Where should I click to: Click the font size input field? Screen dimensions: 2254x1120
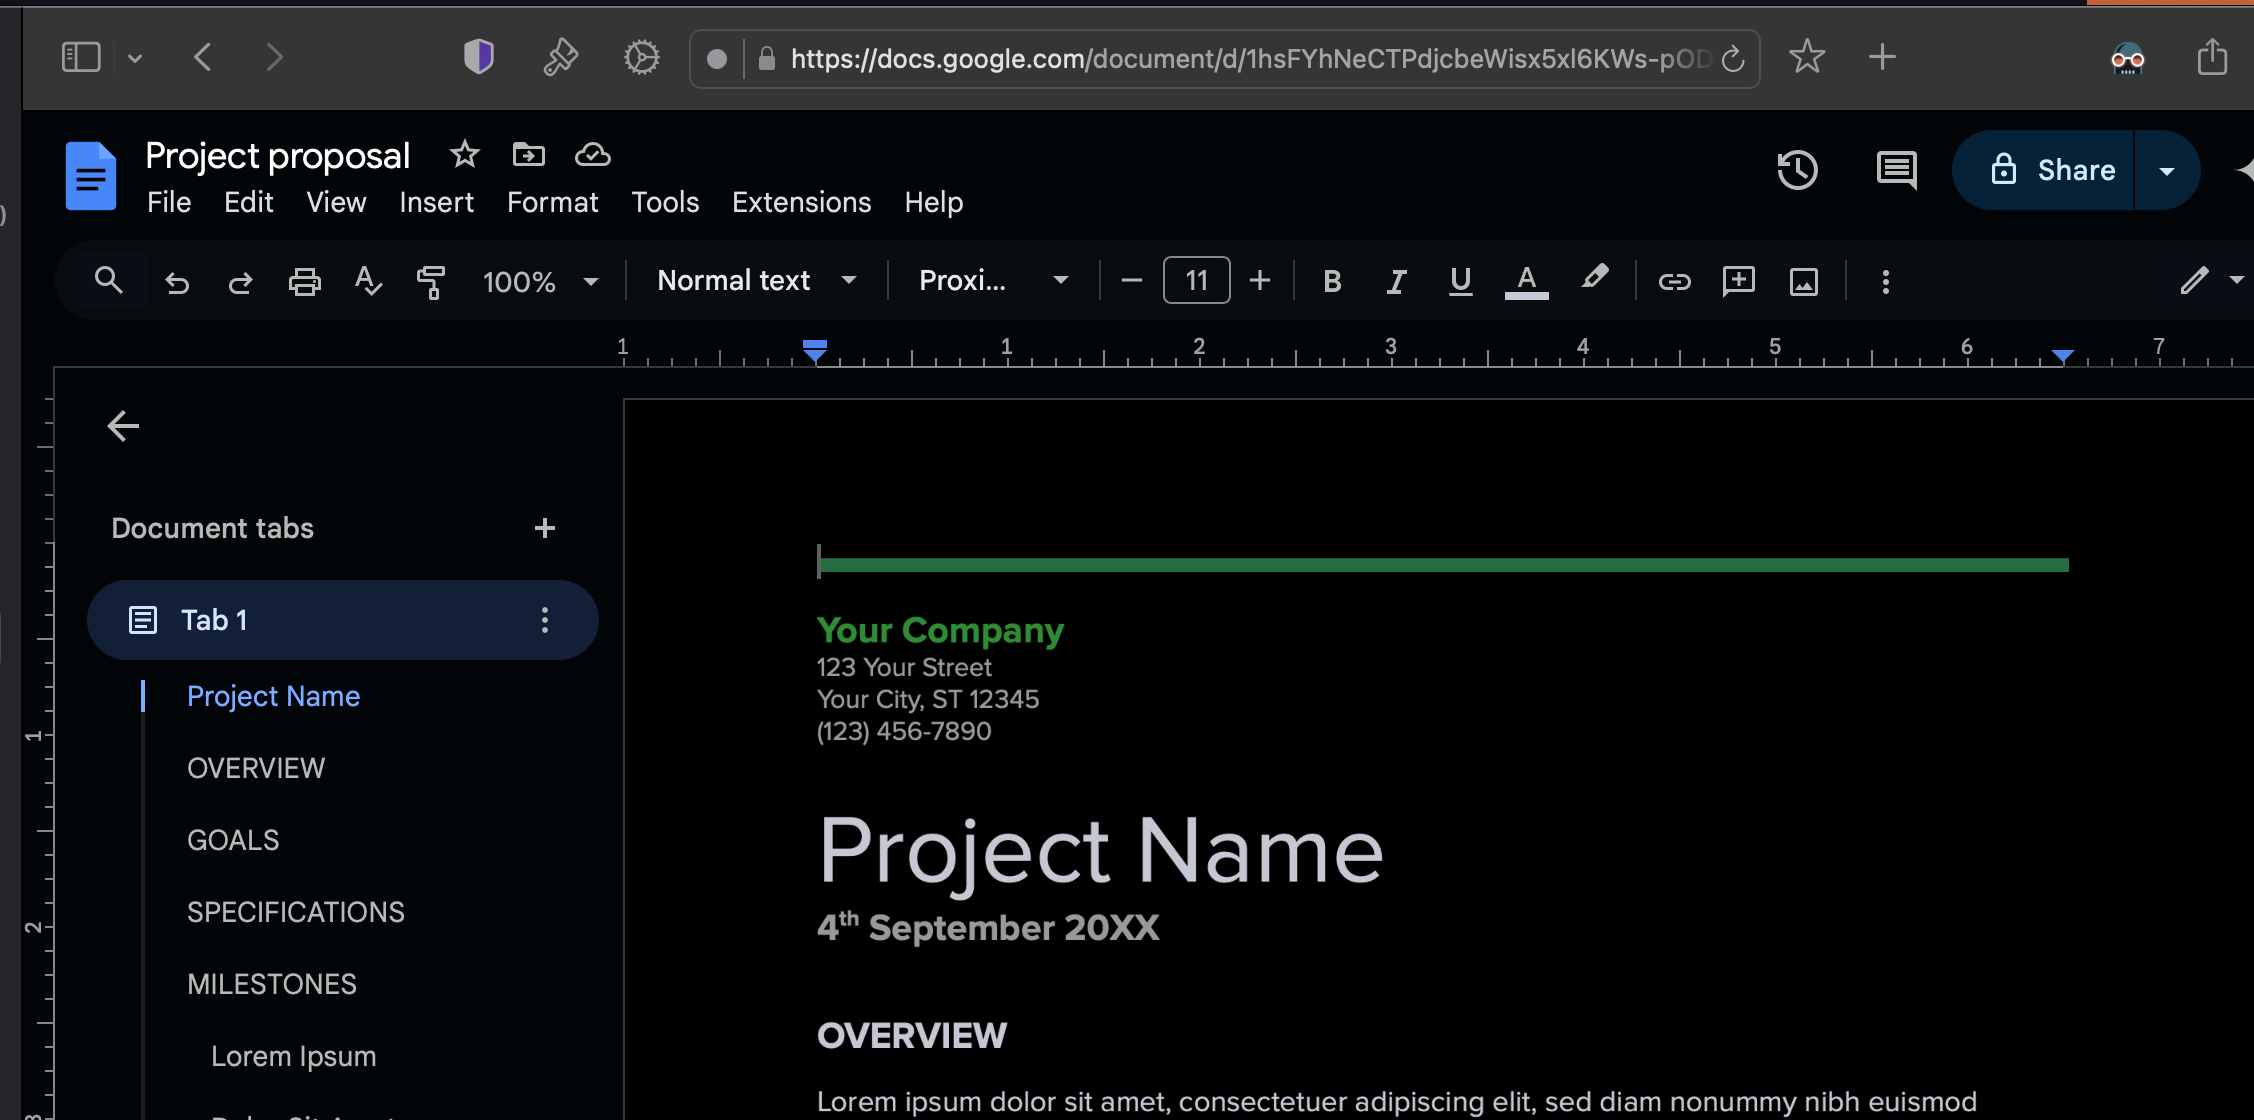click(x=1196, y=281)
